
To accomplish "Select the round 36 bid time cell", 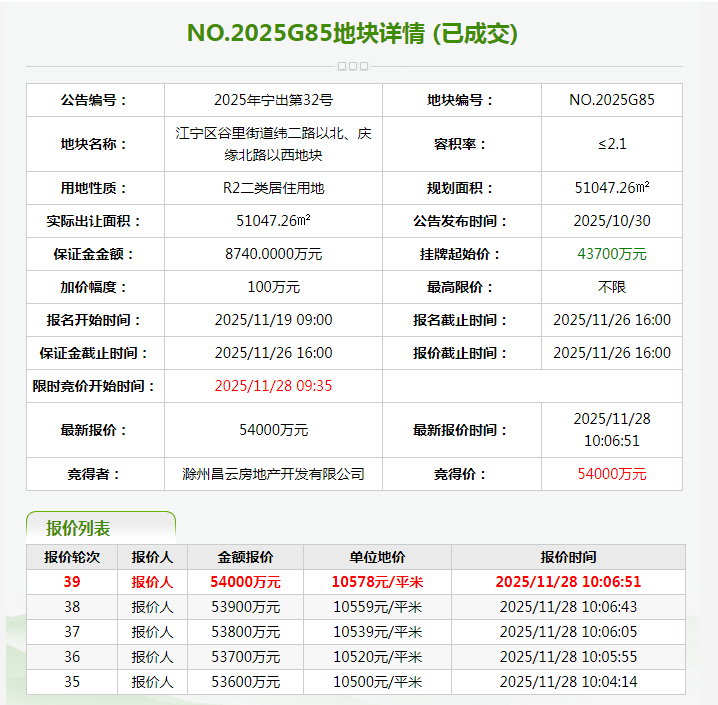I will [568, 657].
